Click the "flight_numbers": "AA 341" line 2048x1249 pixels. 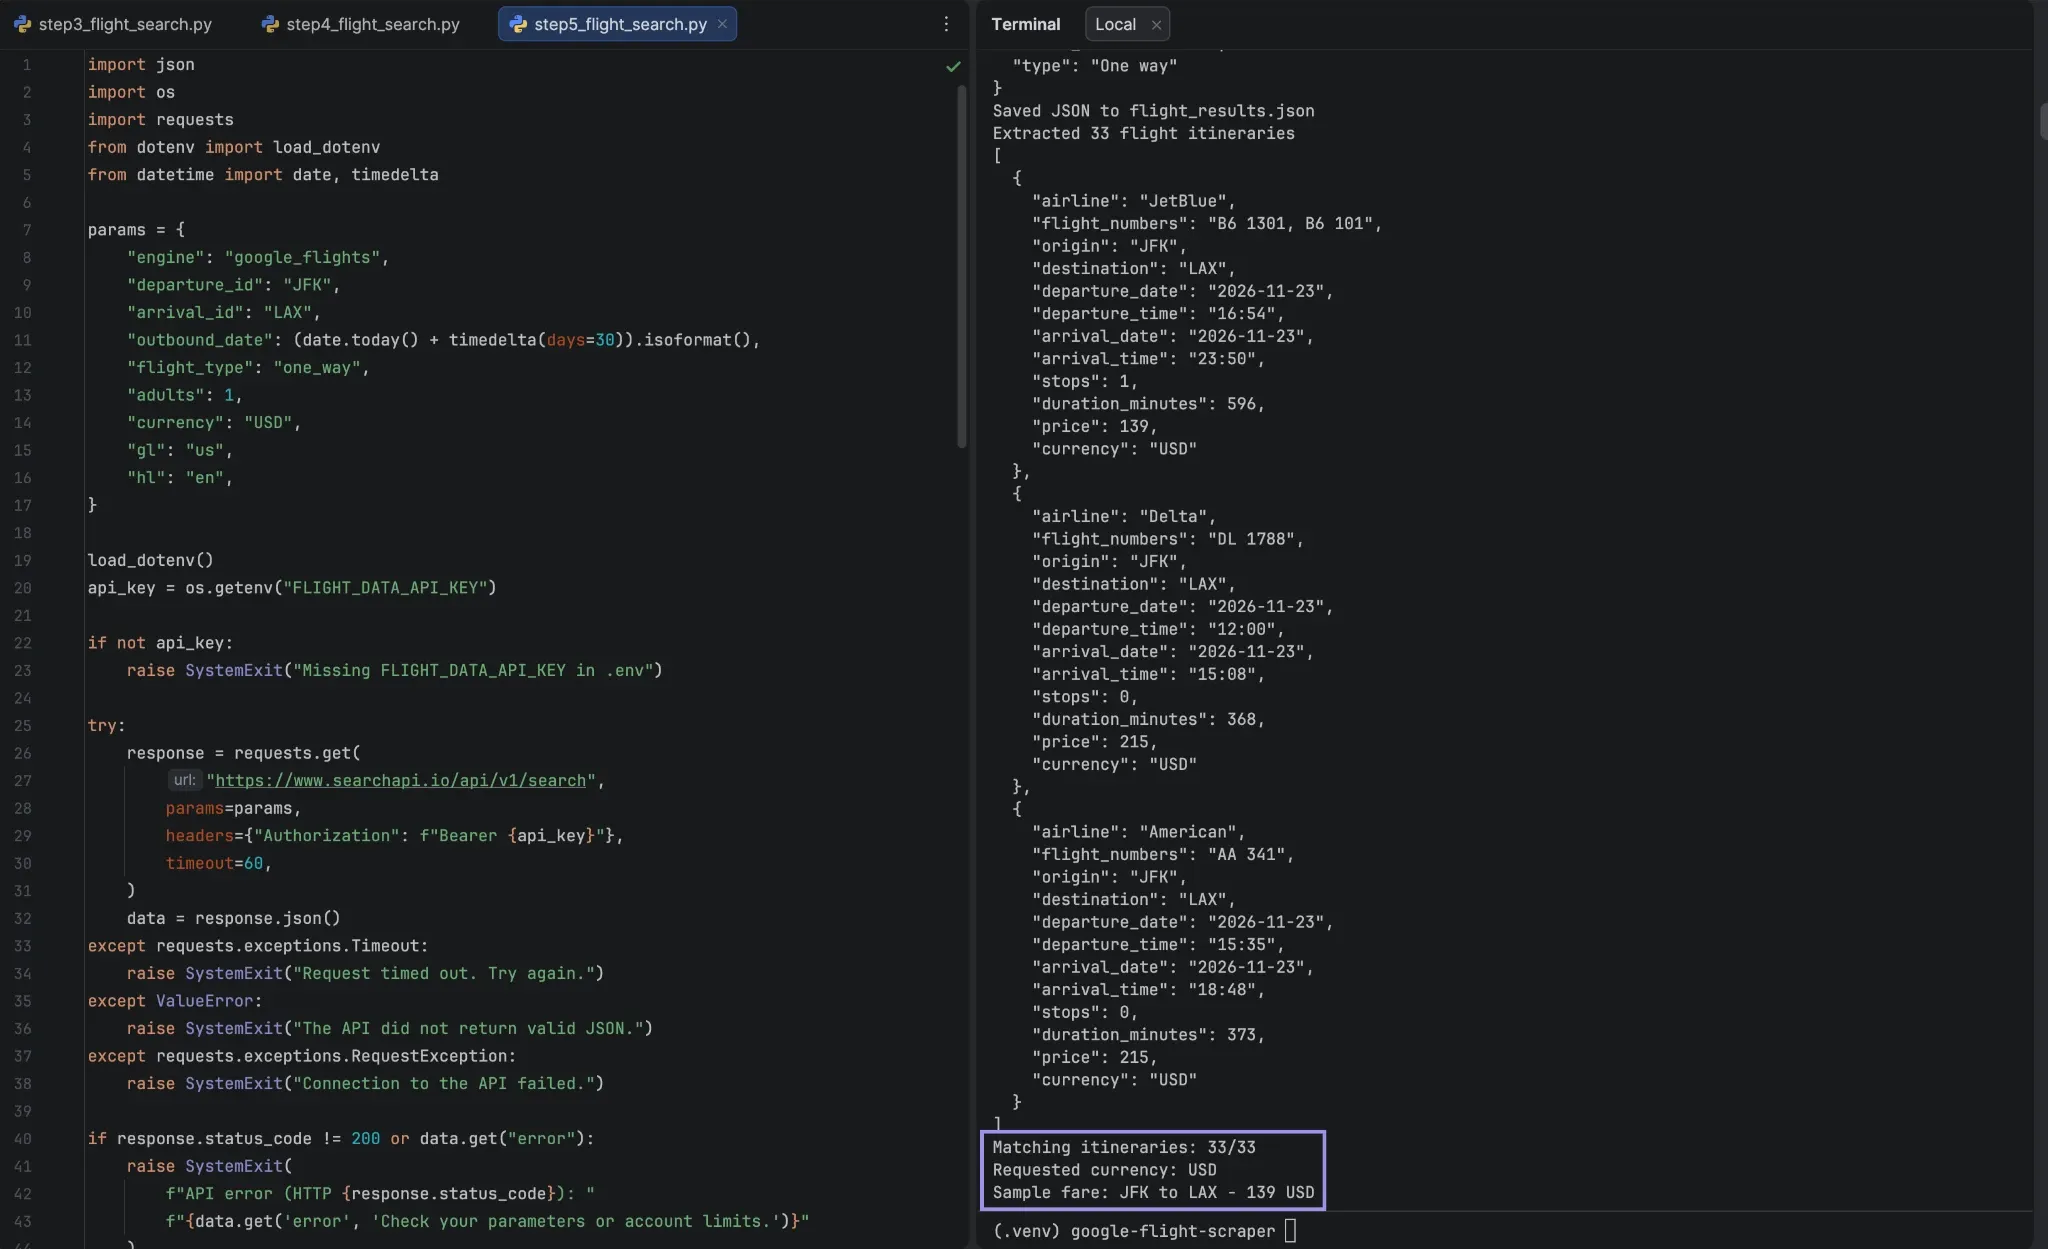(x=1162, y=854)
